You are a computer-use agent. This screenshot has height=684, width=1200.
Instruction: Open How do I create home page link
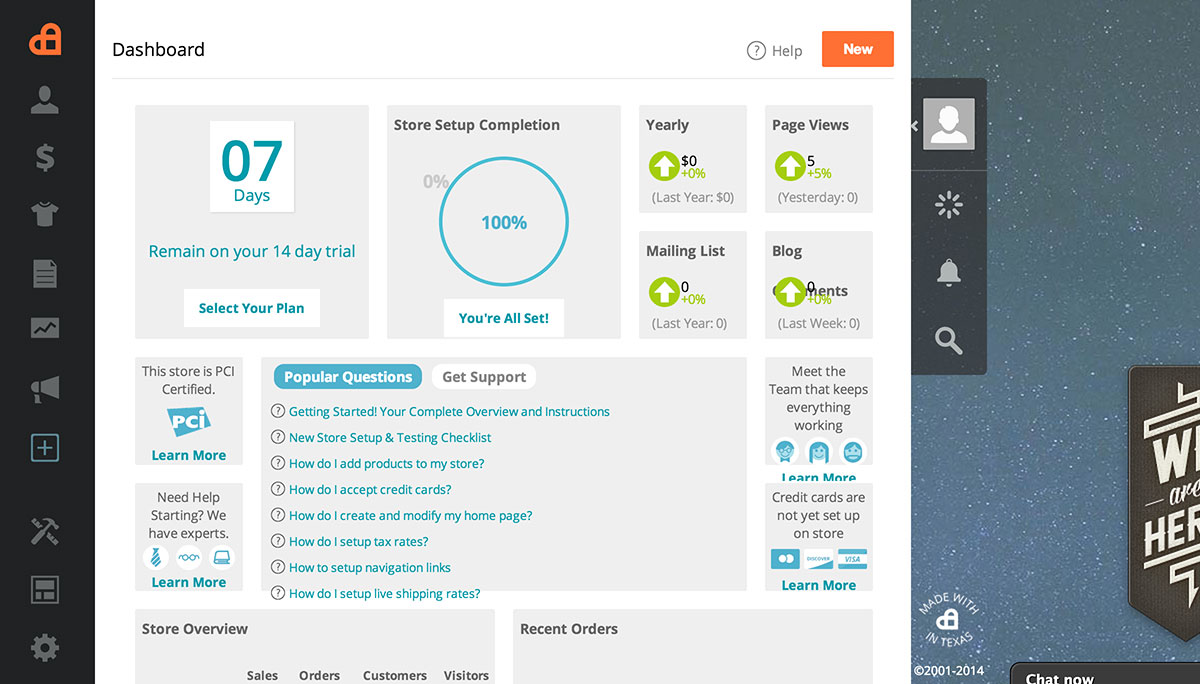[411, 516]
